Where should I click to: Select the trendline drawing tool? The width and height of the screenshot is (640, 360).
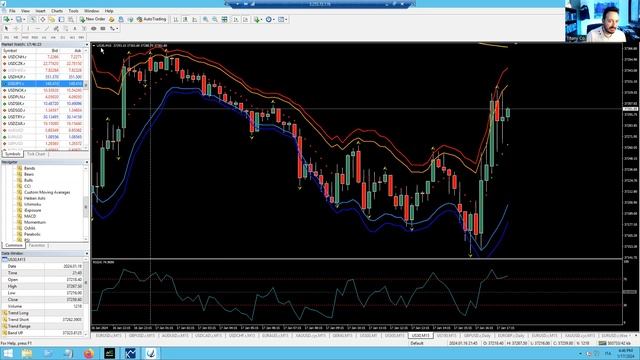(47, 29)
